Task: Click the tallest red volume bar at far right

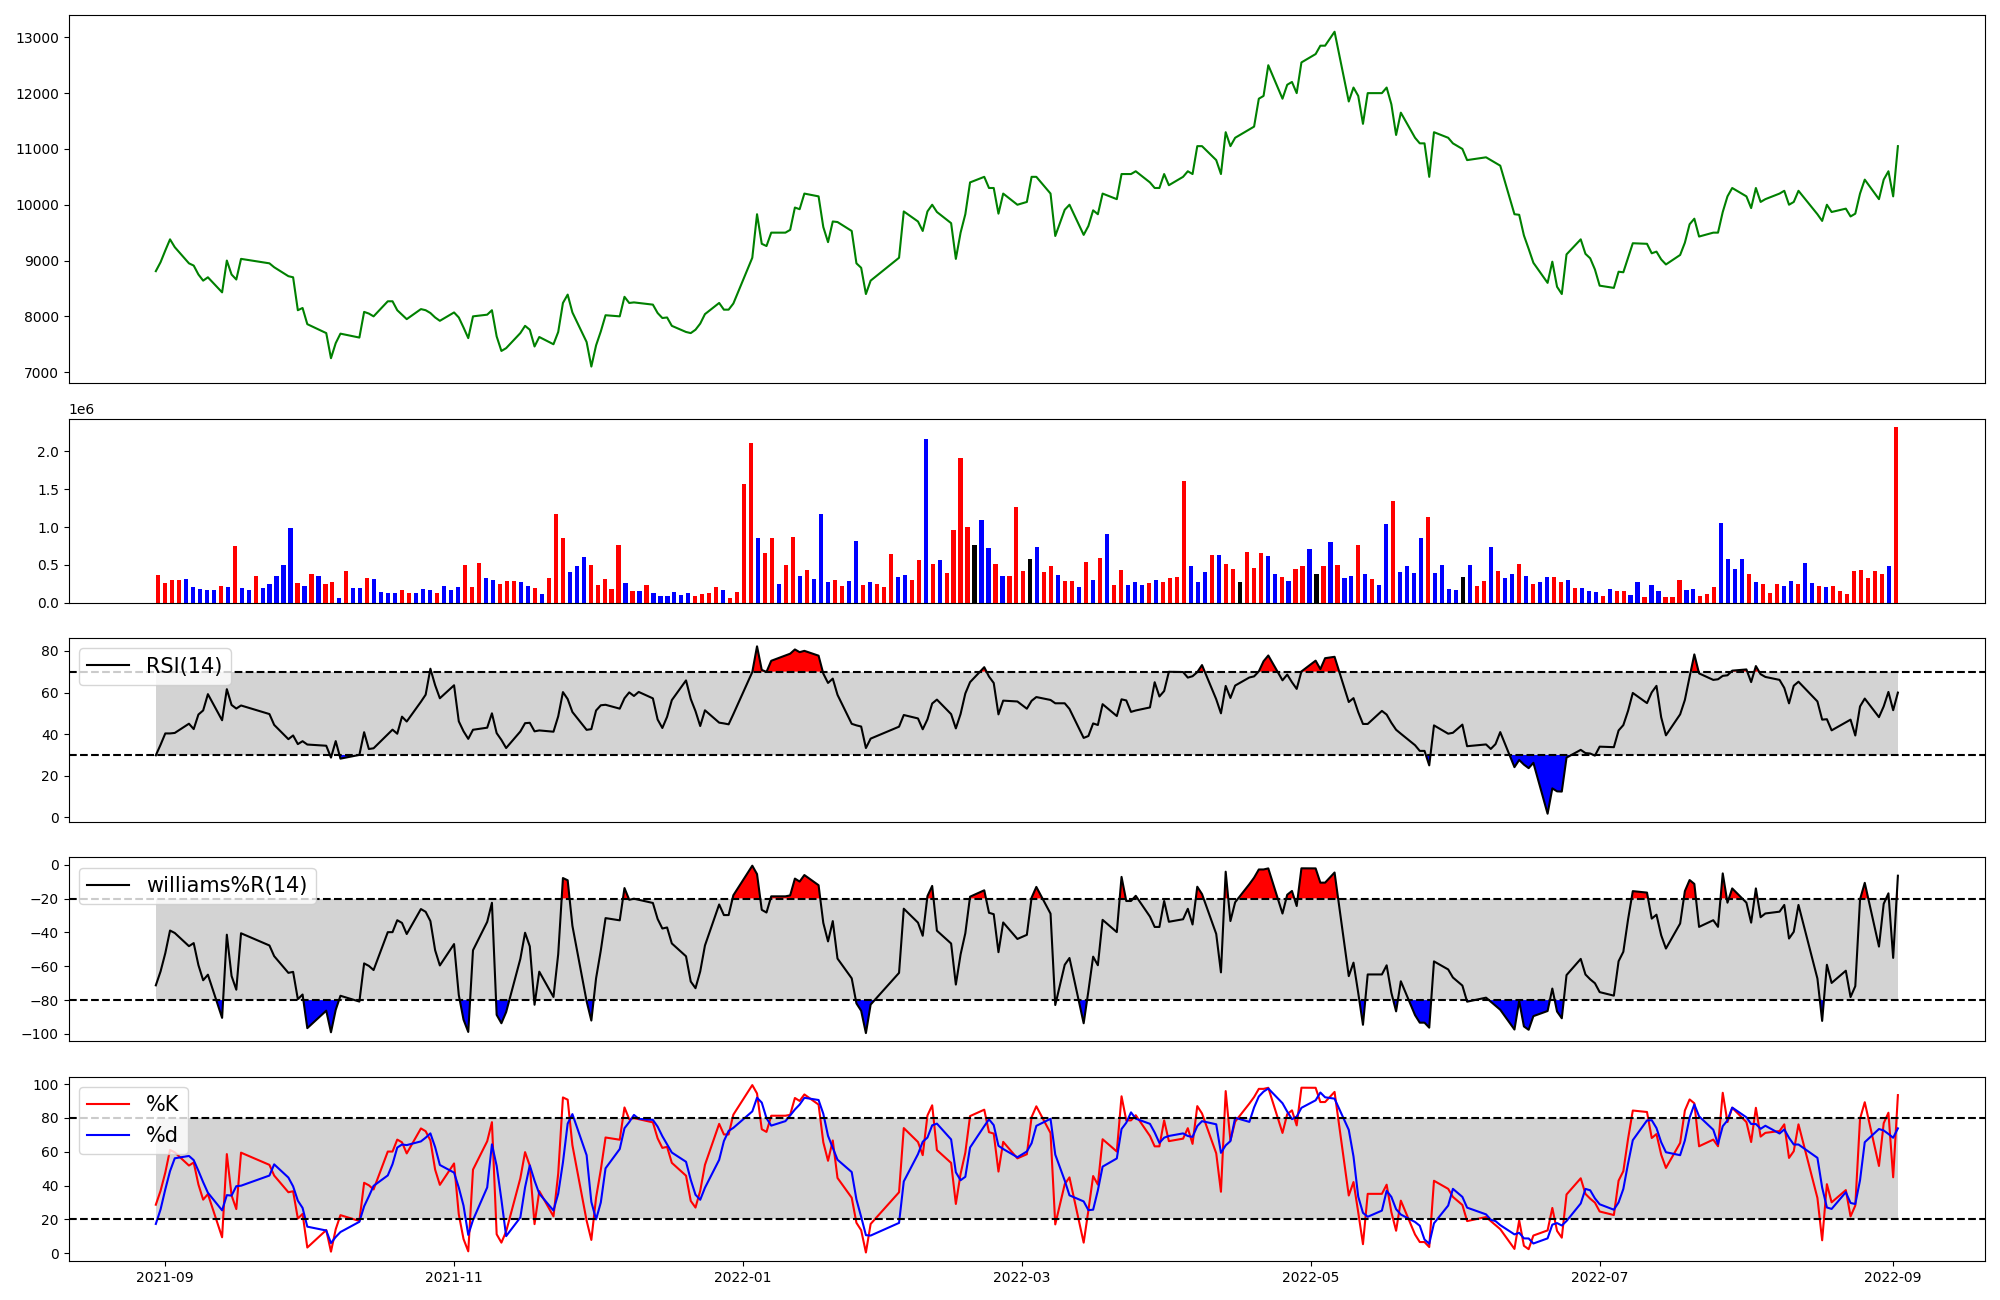Action: 1895,515
